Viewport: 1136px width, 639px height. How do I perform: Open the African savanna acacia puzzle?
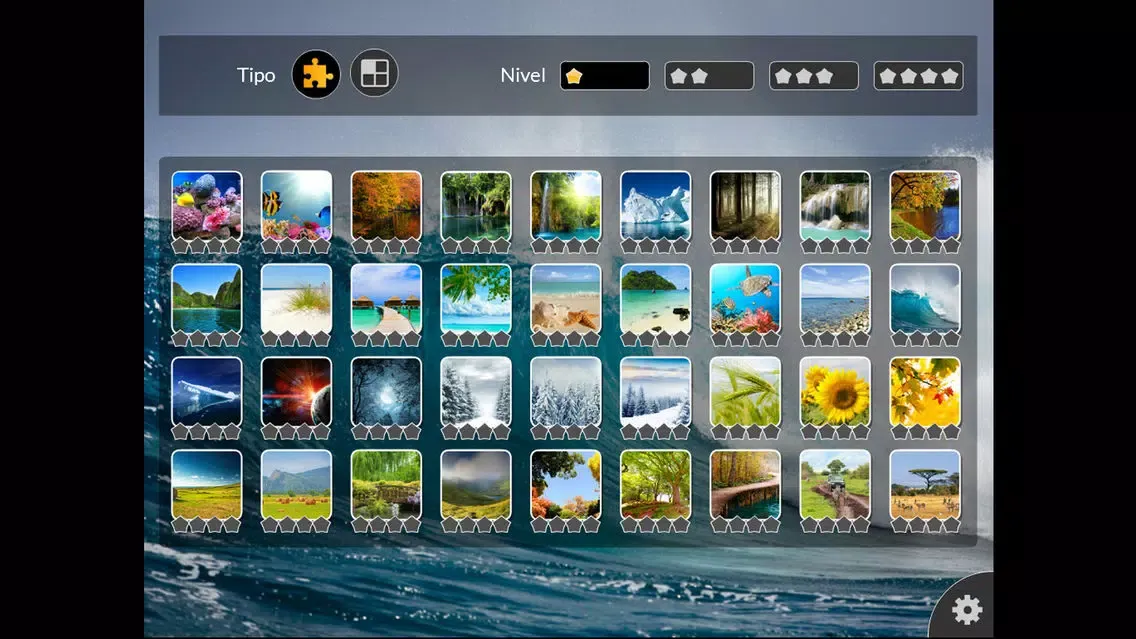pos(925,485)
